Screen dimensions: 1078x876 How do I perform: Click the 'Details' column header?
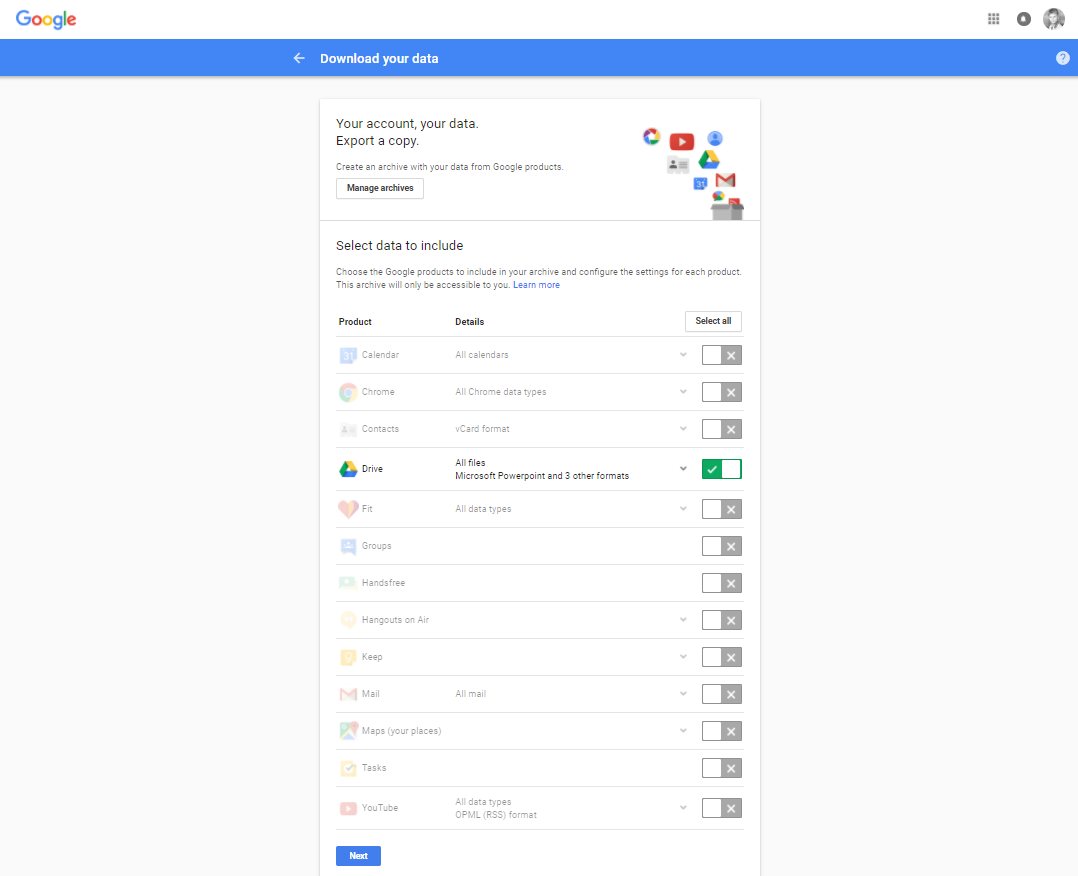tap(470, 322)
